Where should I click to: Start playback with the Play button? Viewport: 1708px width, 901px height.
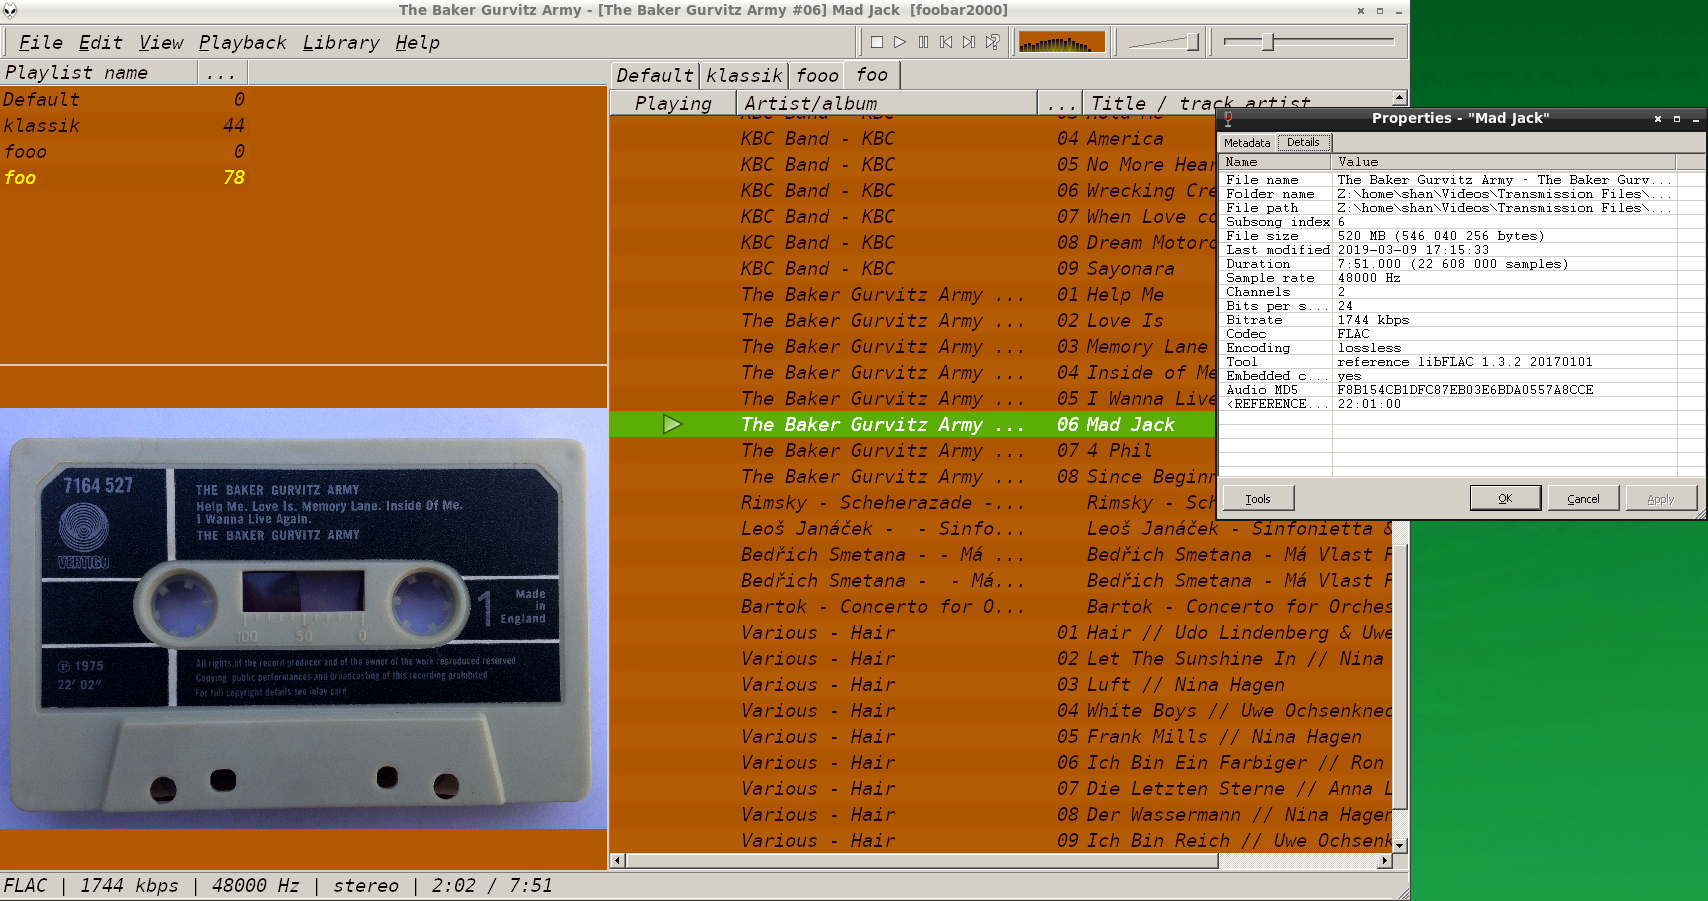click(x=900, y=42)
